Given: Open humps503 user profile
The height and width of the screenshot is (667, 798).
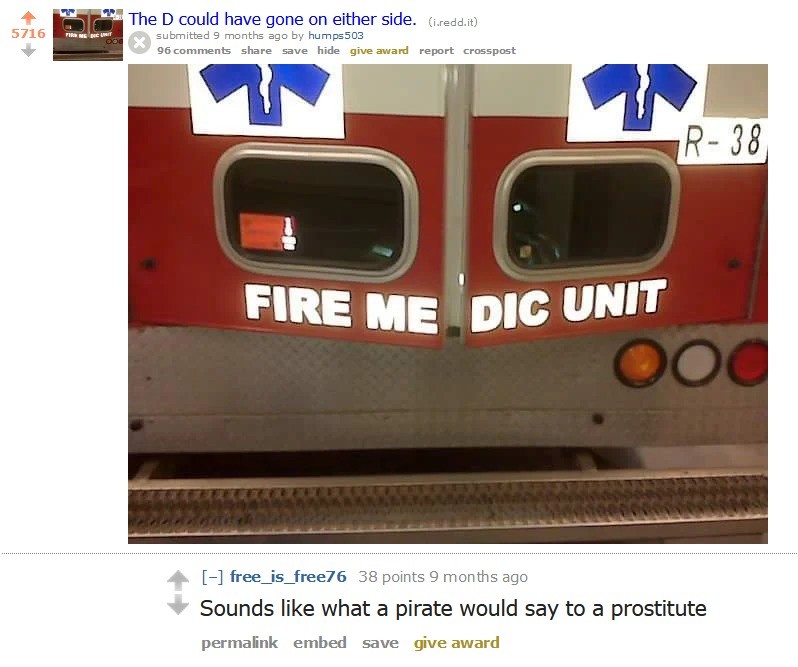Looking at the screenshot, I should coord(336,36).
